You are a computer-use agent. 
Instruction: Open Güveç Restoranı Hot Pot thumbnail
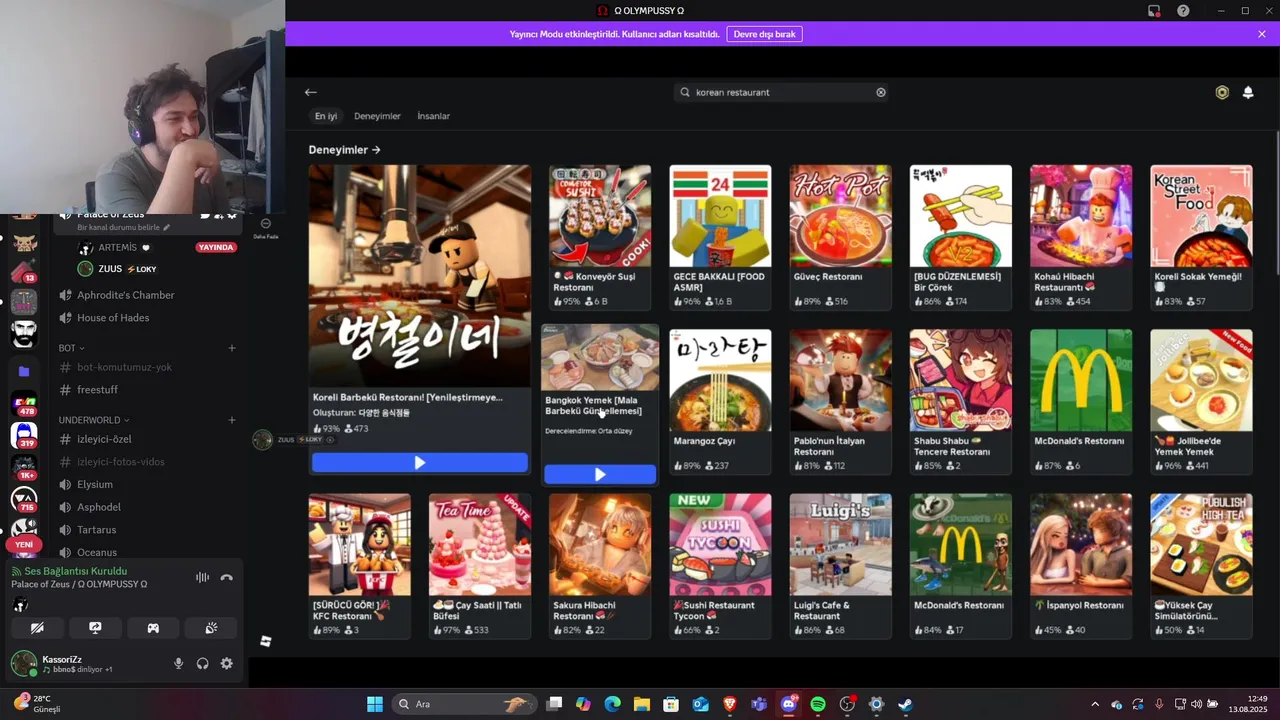(x=840, y=216)
